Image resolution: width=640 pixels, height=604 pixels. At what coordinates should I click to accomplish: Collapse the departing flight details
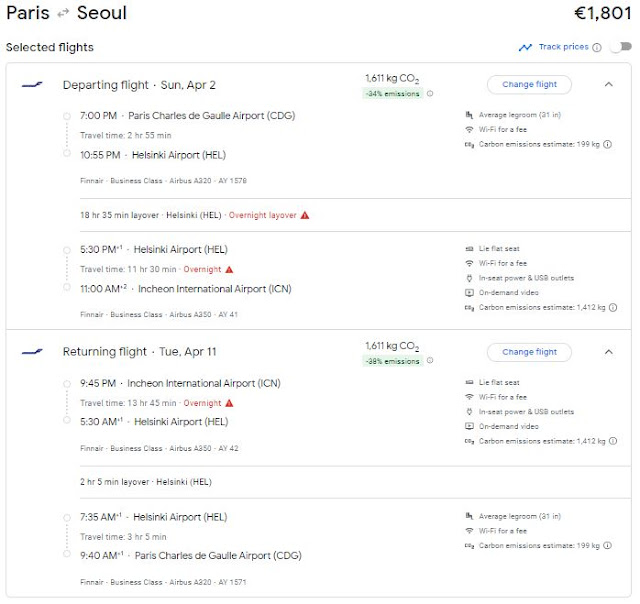click(x=609, y=84)
